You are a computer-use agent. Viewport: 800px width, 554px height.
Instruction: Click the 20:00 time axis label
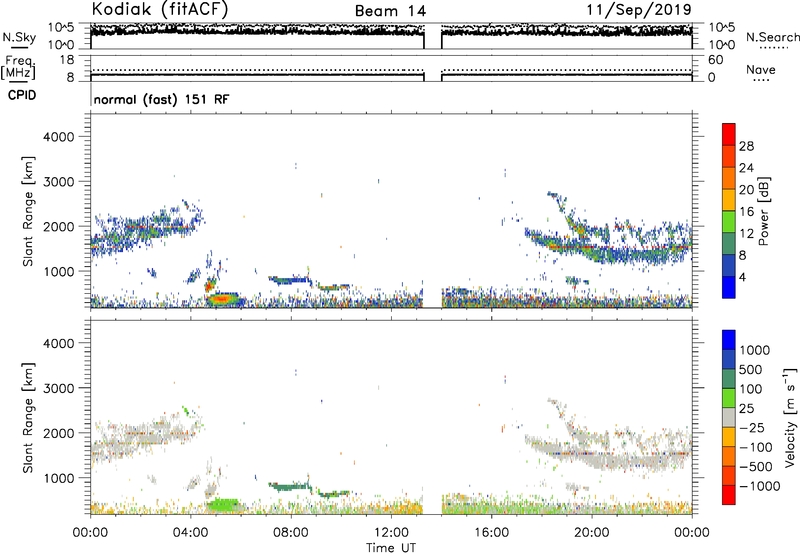tap(592, 533)
